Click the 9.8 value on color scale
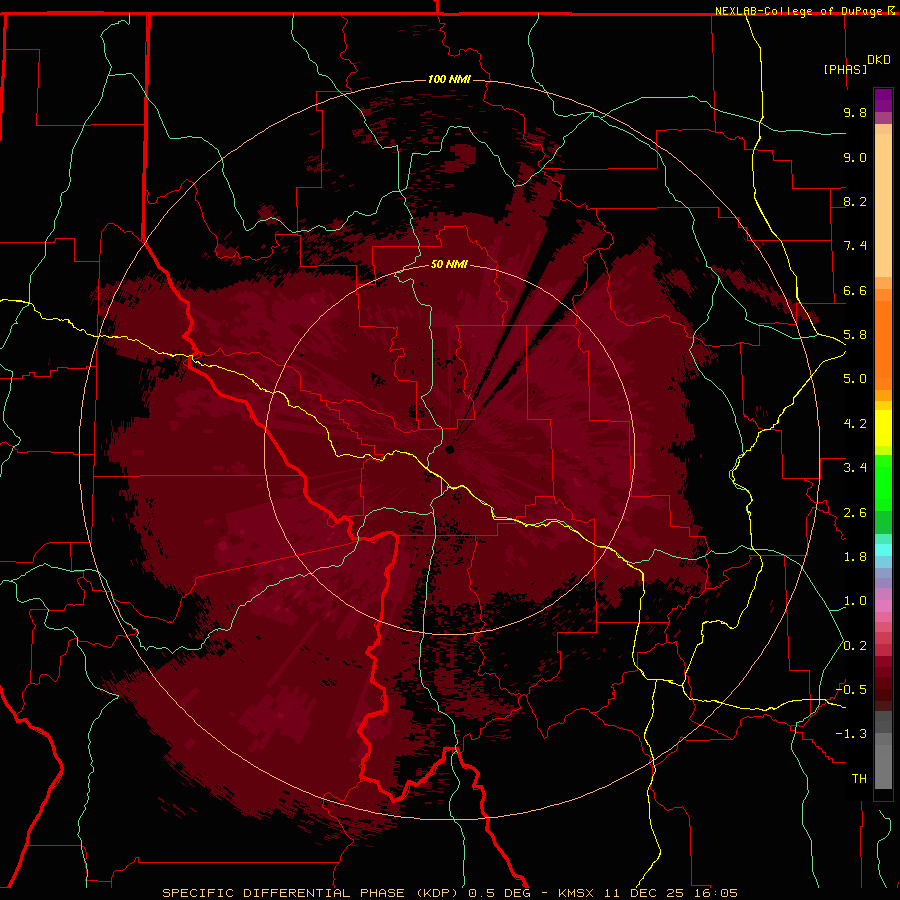900x900 pixels. pos(855,112)
